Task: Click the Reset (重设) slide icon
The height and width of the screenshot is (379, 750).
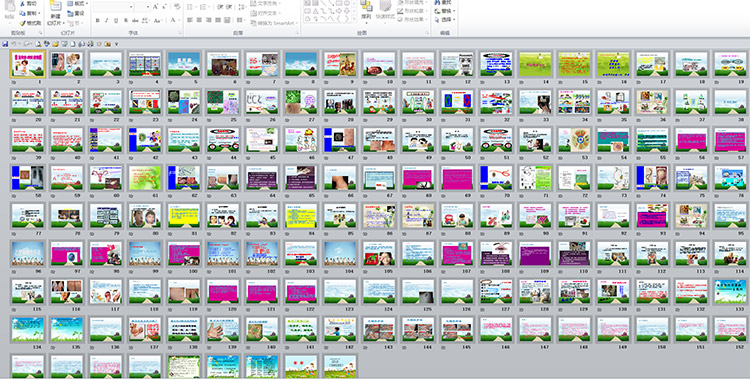Action: pos(70,13)
